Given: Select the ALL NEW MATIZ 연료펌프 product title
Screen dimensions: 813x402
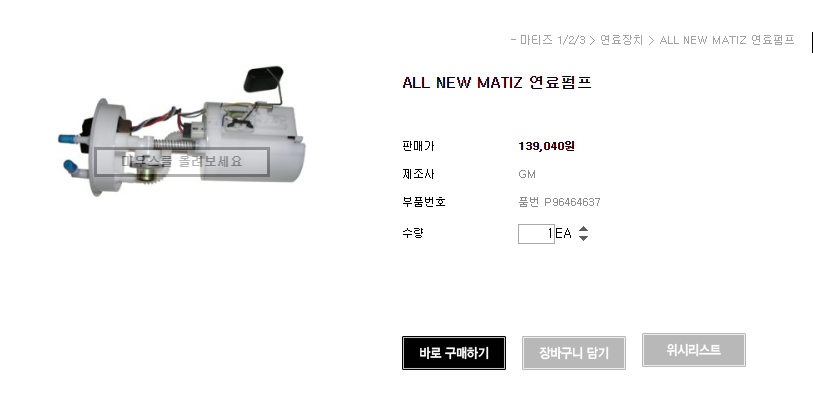Looking at the screenshot, I should [x=497, y=82].
